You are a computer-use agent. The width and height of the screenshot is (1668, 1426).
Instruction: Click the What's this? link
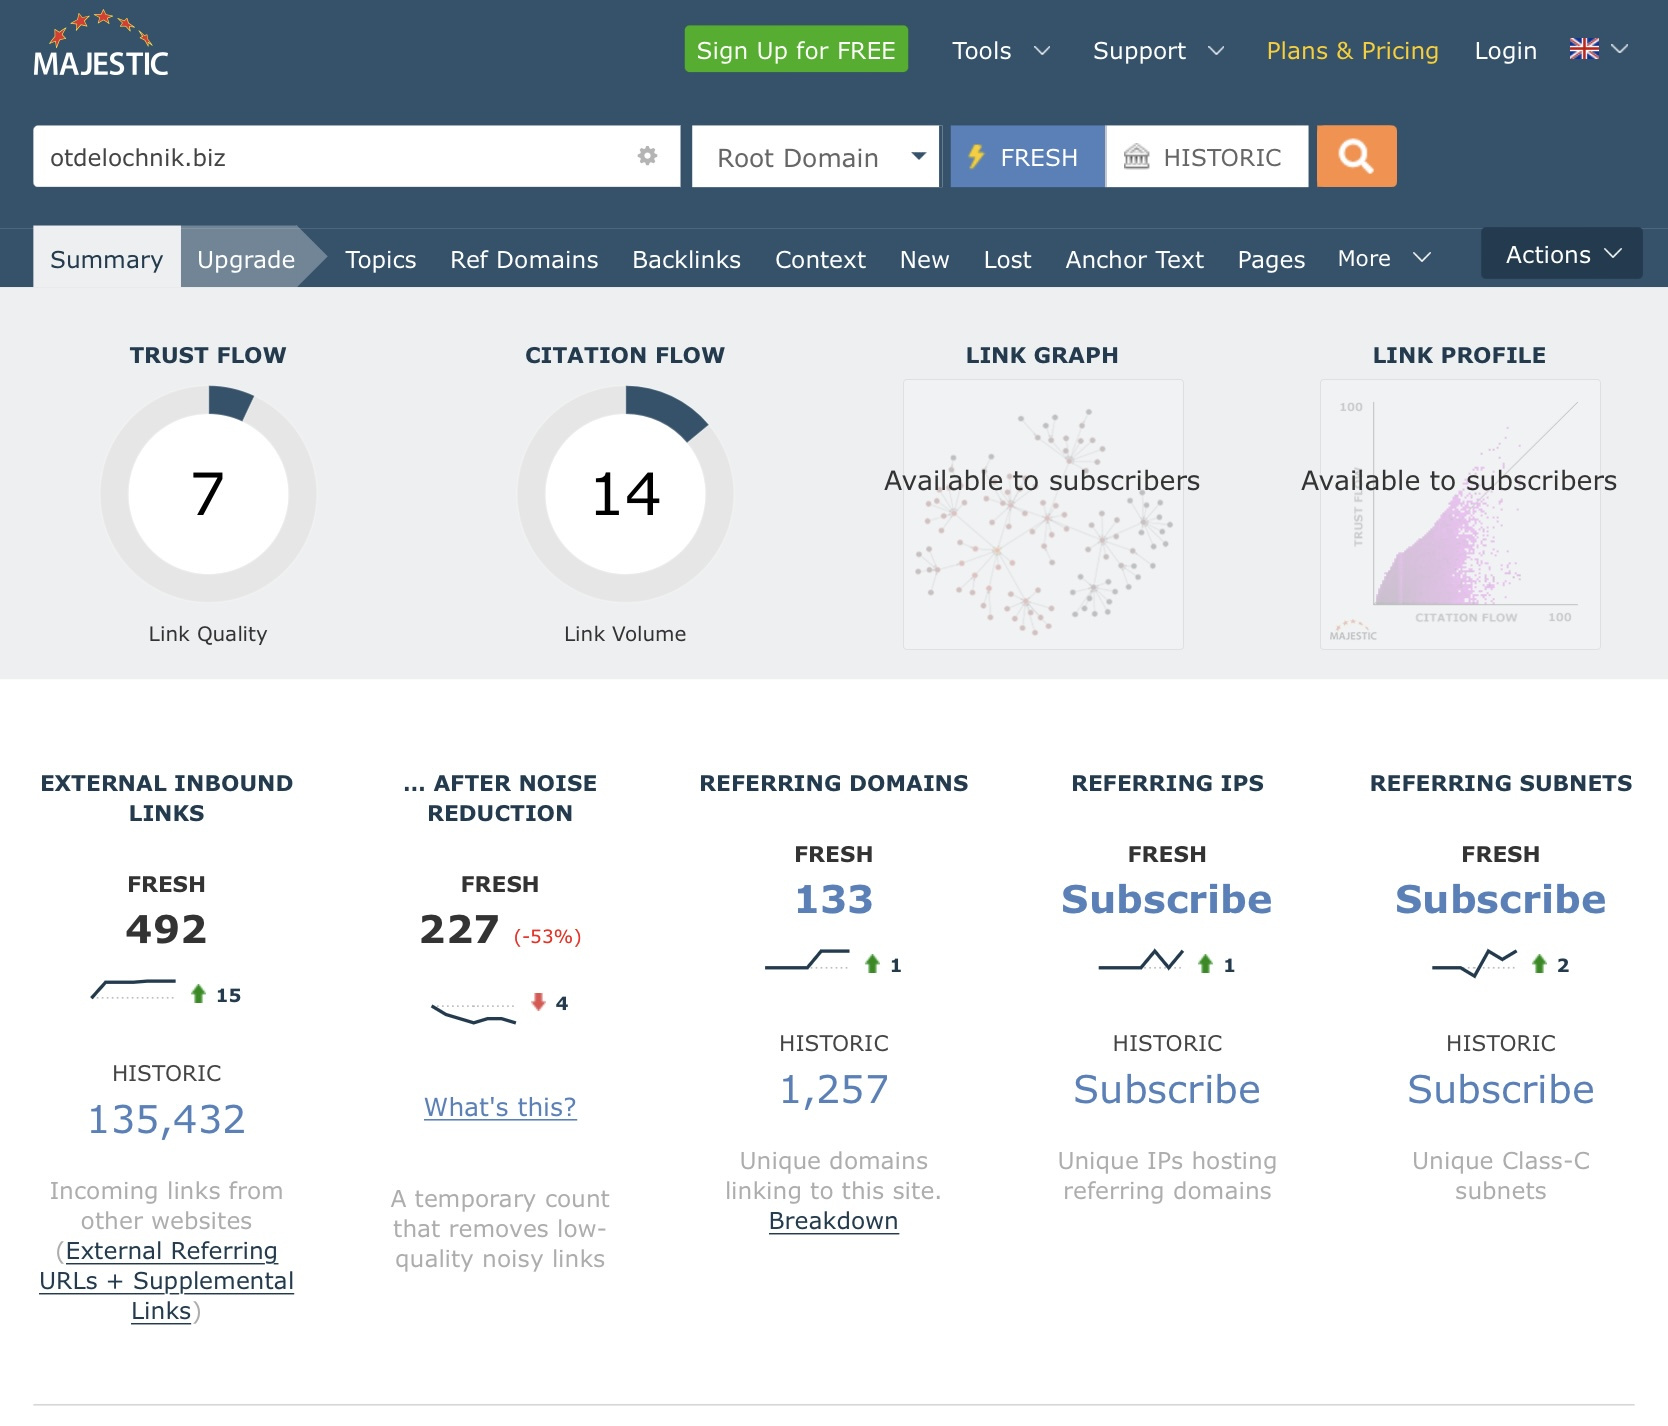pyautogui.click(x=500, y=1107)
